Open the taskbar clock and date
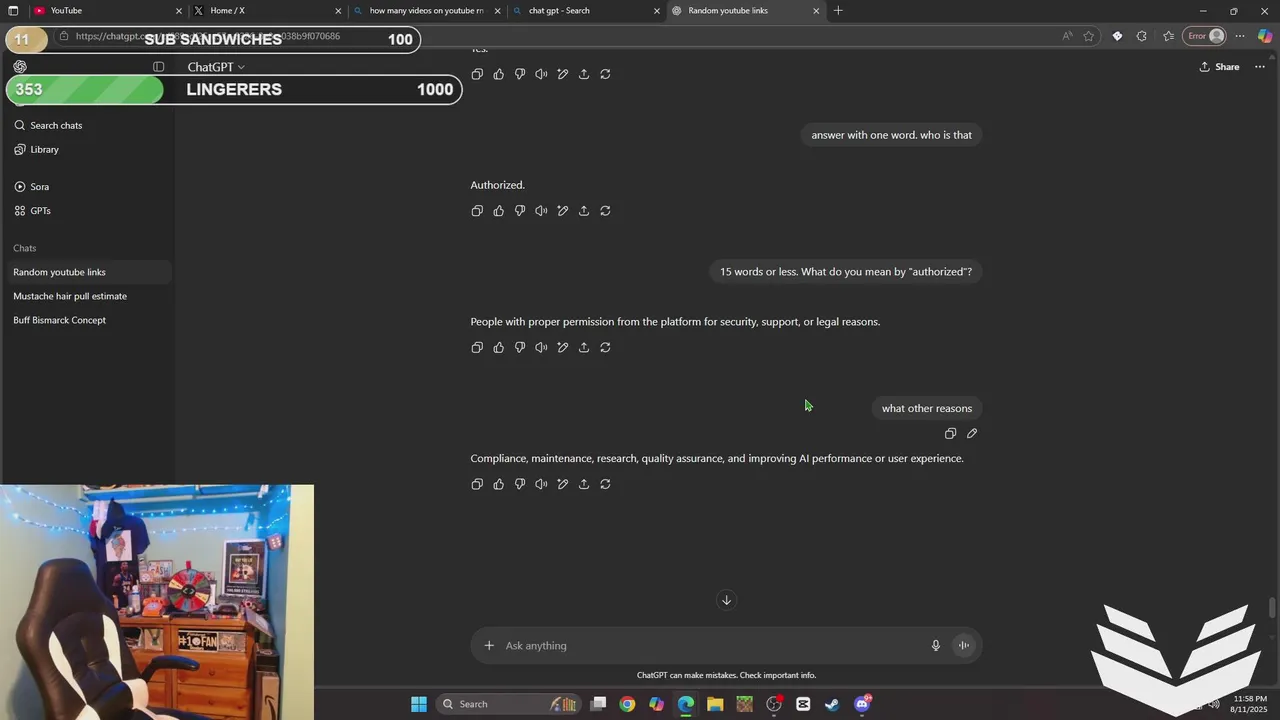The height and width of the screenshot is (720, 1280). point(1250,704)
